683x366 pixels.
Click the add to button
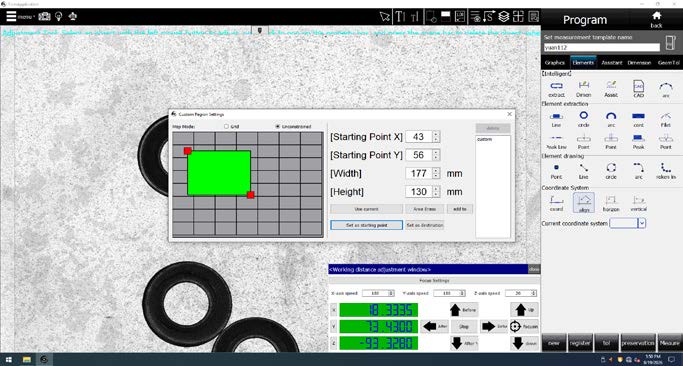[460, 209]
